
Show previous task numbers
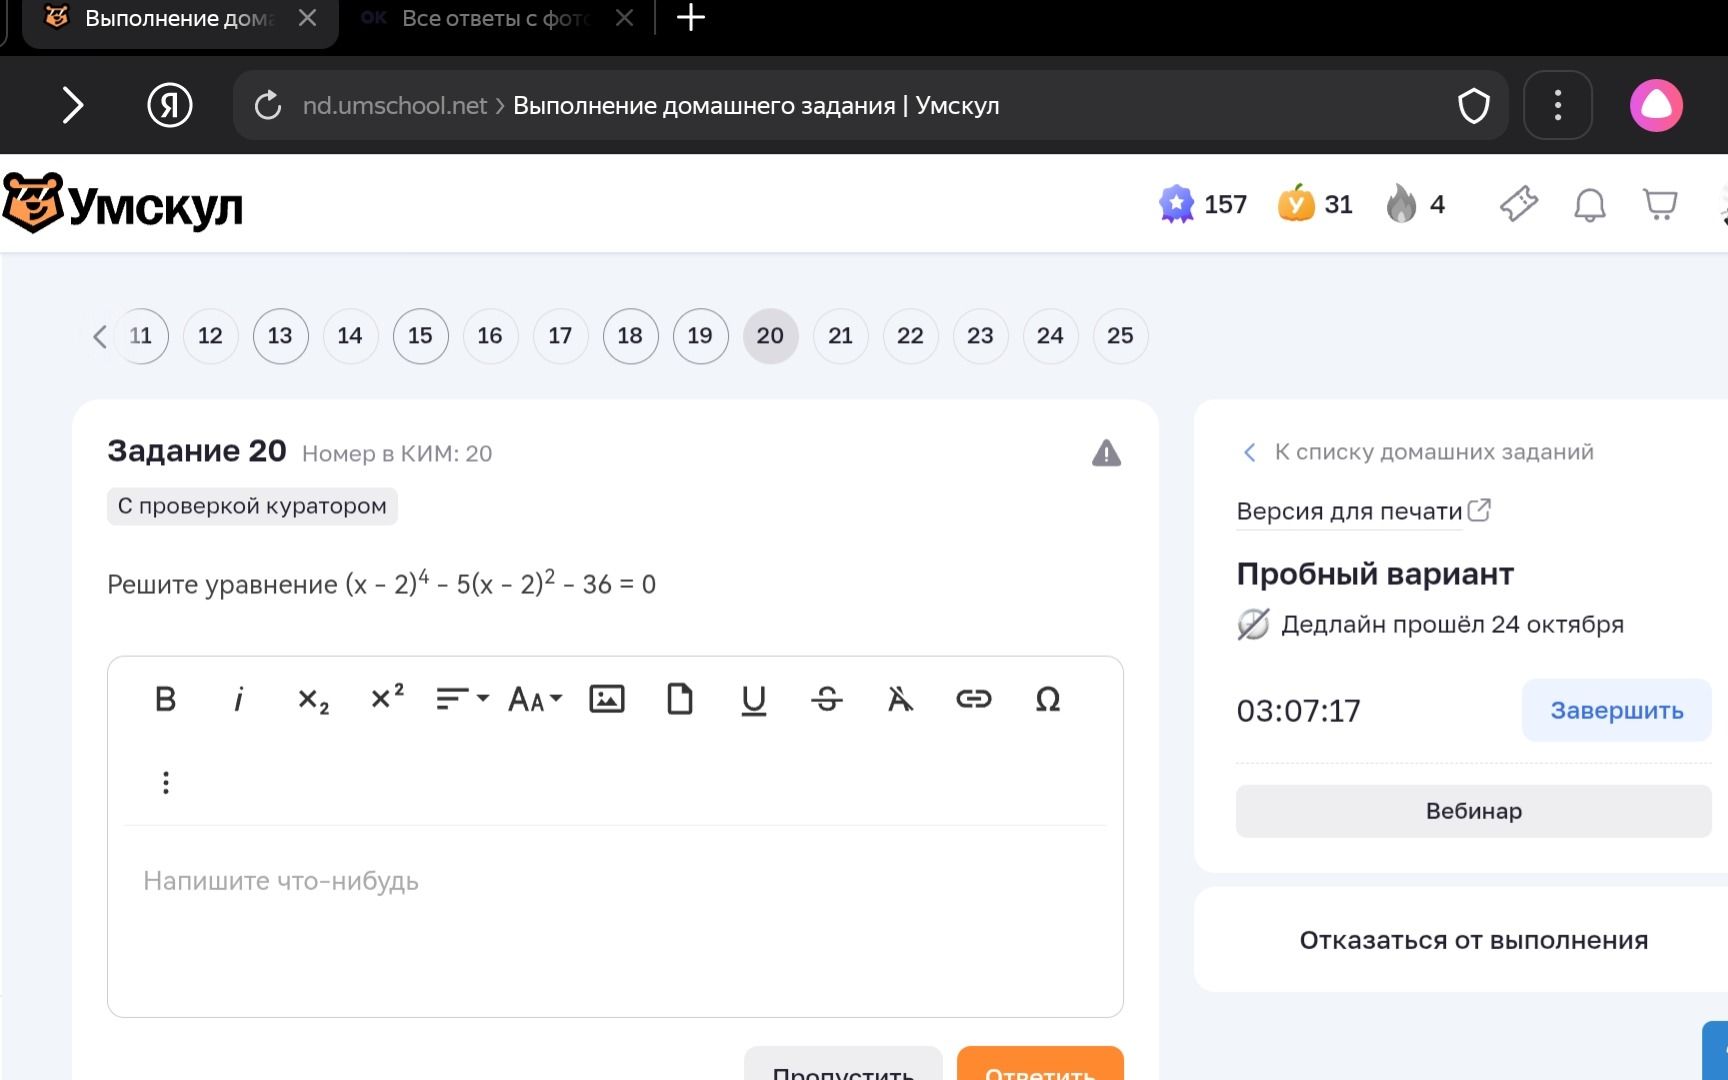tap(99, 336)
